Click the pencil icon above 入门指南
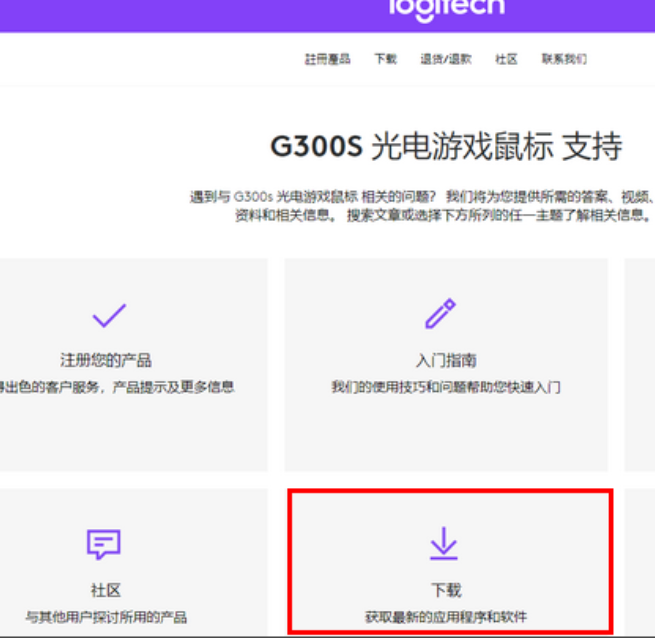Screen dimensions: 655x640 coord(440,315)
